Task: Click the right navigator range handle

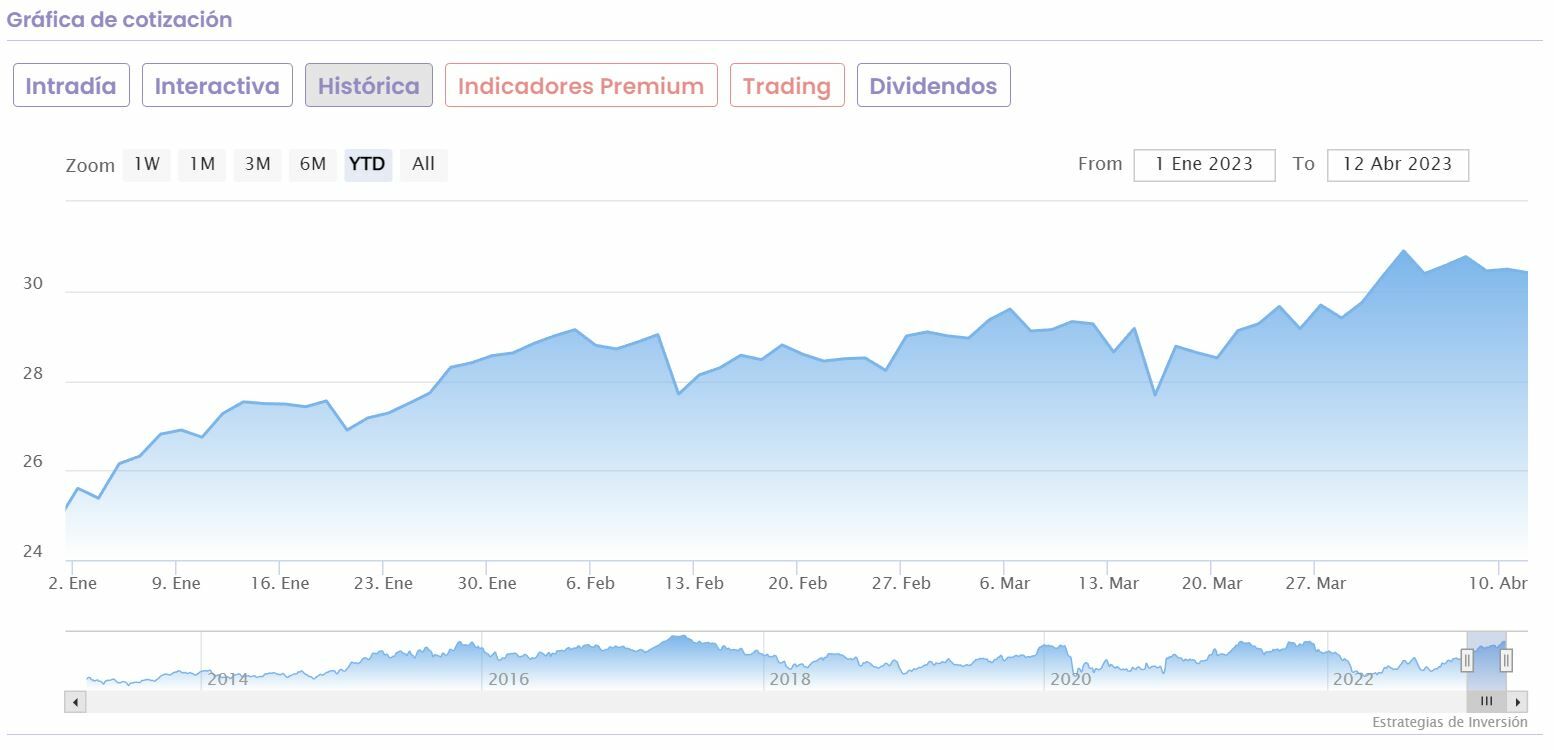Action: (x=1506, y=660)
